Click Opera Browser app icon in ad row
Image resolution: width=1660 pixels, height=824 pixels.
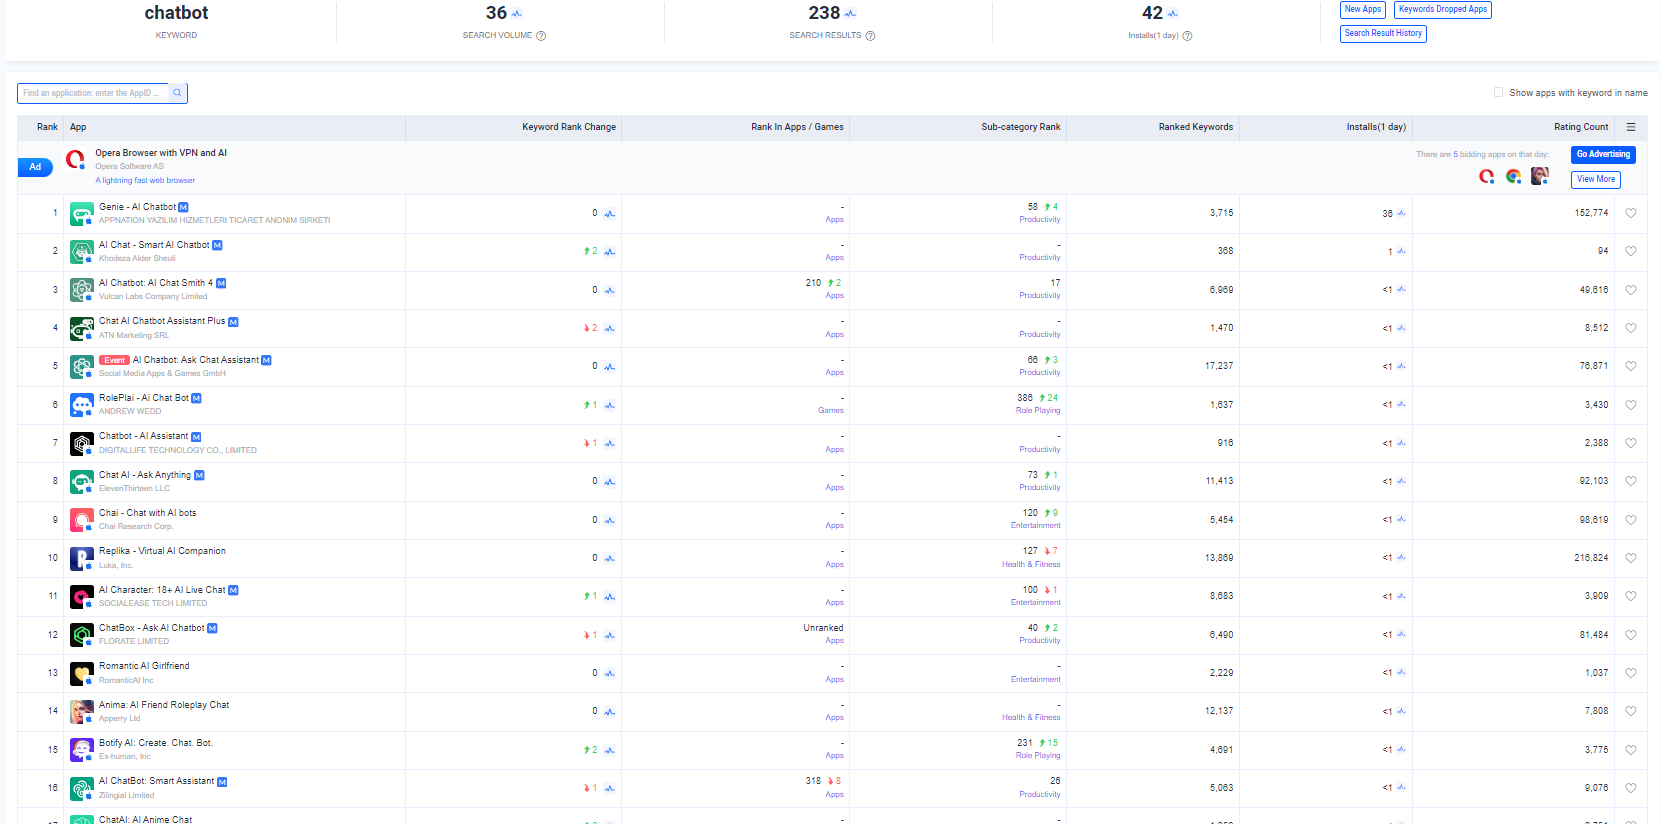75,159
